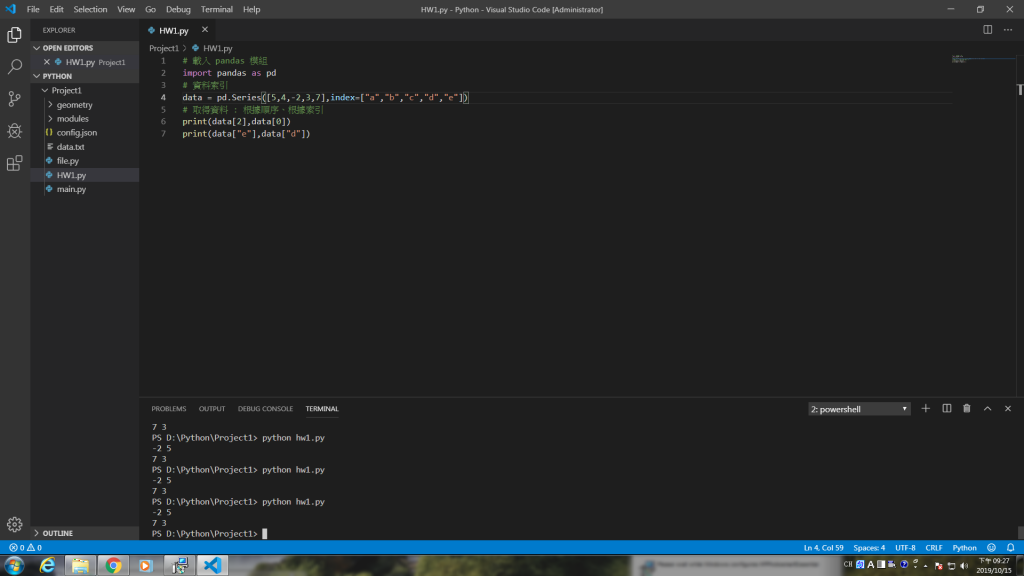
Task: Split the terminal panel
Action: point(946,409)
